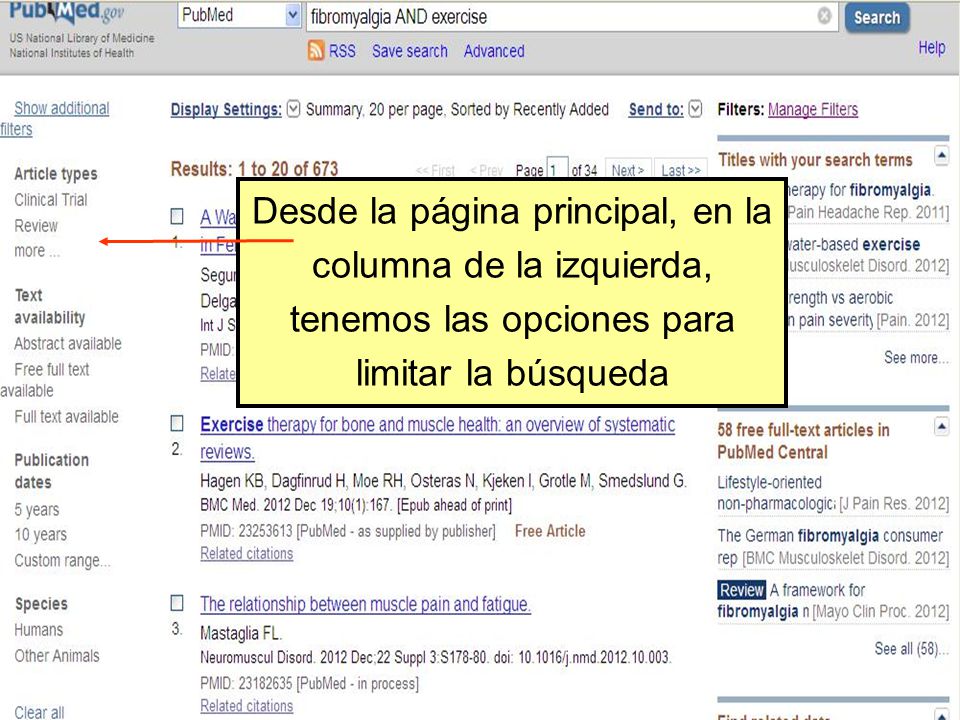Click See all (58) free articles
The image size is (960, 720).
pos(911,648)
